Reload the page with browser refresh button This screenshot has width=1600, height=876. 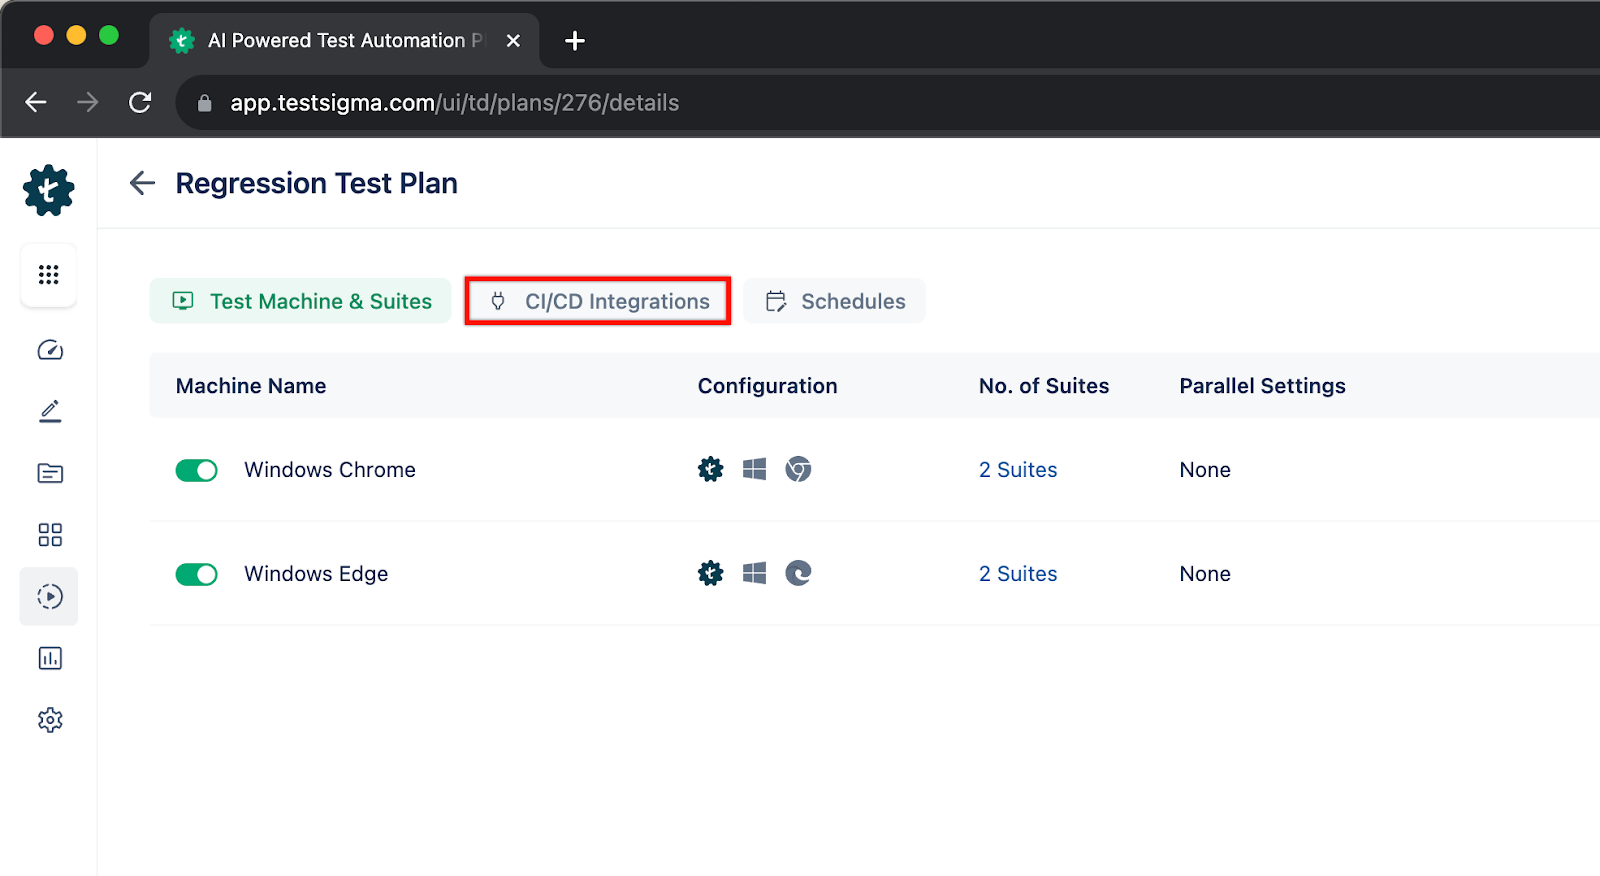(140, 102)
